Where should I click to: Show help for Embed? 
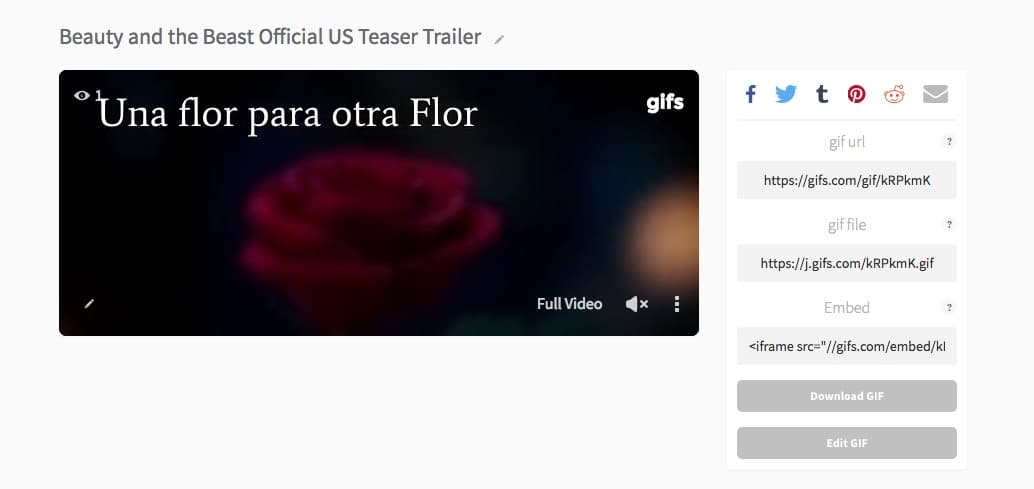coord(949,307)
